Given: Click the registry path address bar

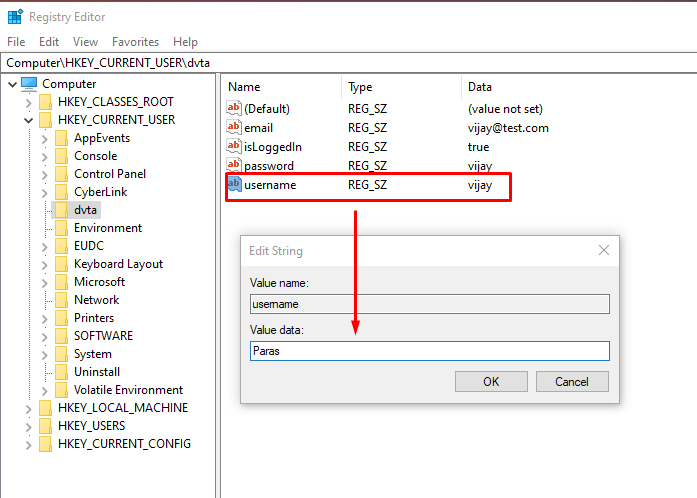Looking at the screenshot, I should (x=348, y=63).
